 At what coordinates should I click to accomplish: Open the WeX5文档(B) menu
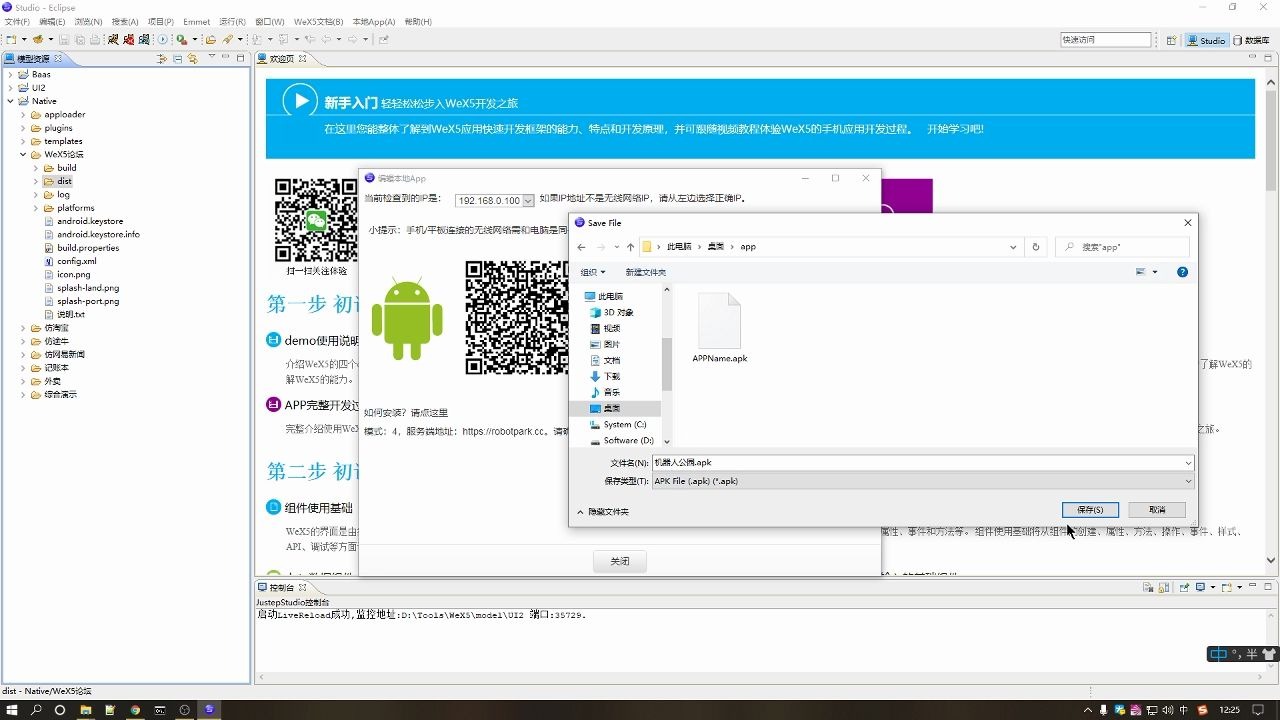click(318, 21)
